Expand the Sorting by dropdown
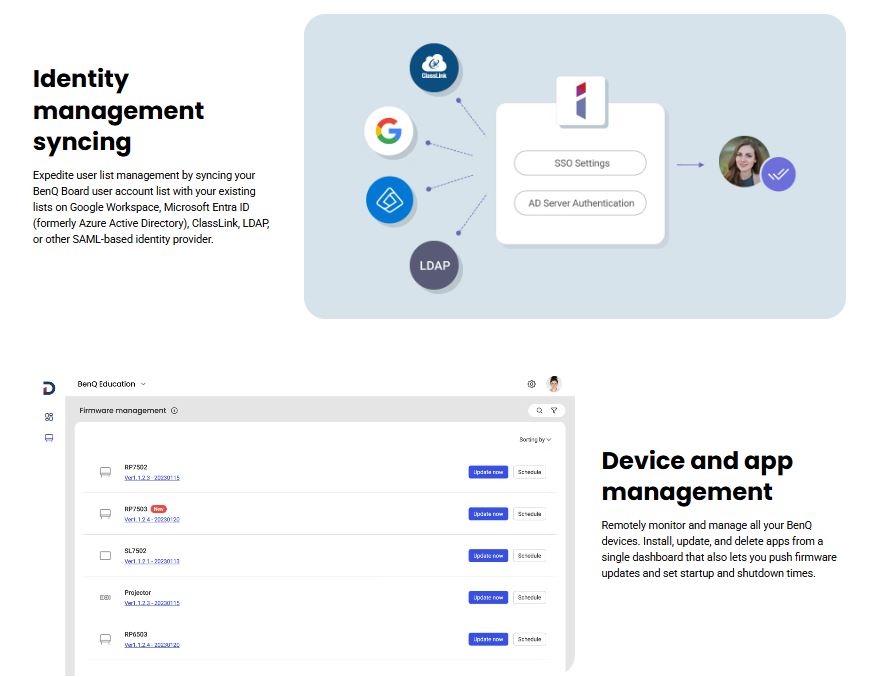Screen dimensions: 891x677 [535, 439]
